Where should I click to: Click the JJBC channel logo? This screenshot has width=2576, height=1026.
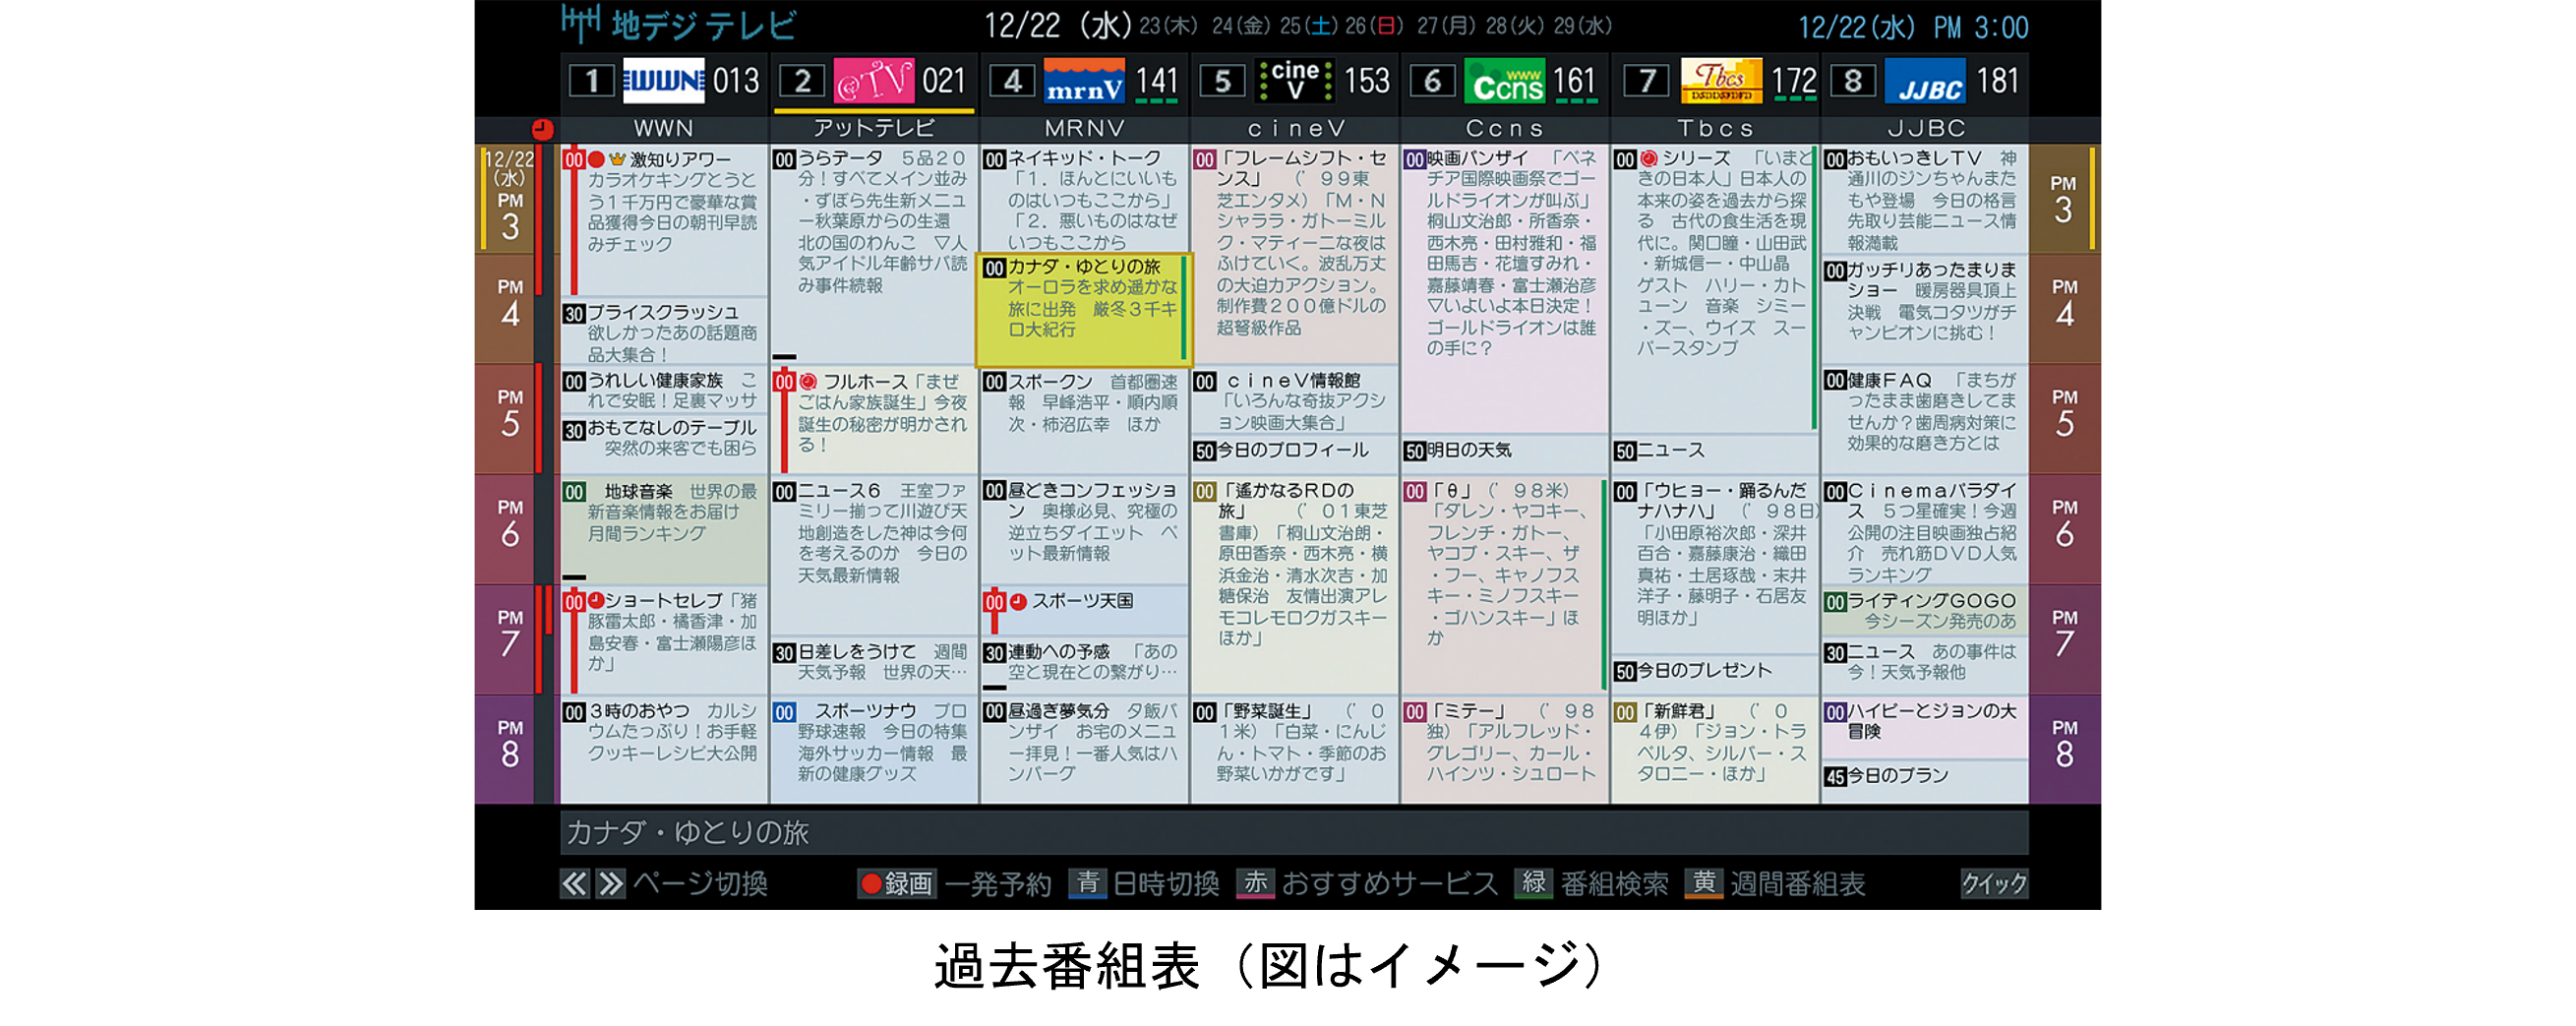tap(1925, 80)
